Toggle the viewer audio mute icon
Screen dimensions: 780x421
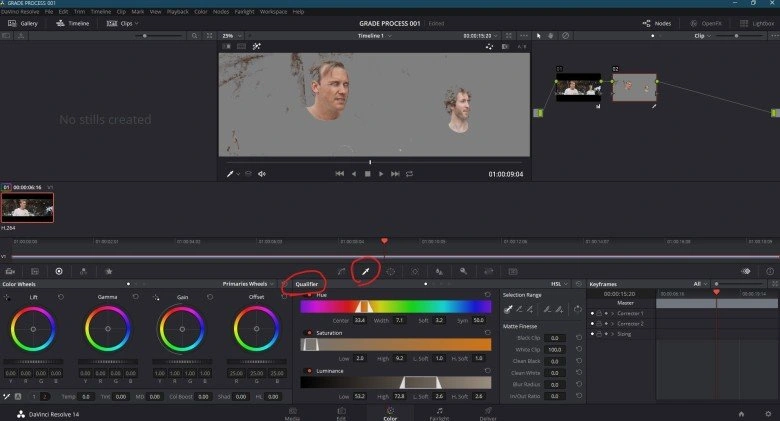tap(262, 174)
